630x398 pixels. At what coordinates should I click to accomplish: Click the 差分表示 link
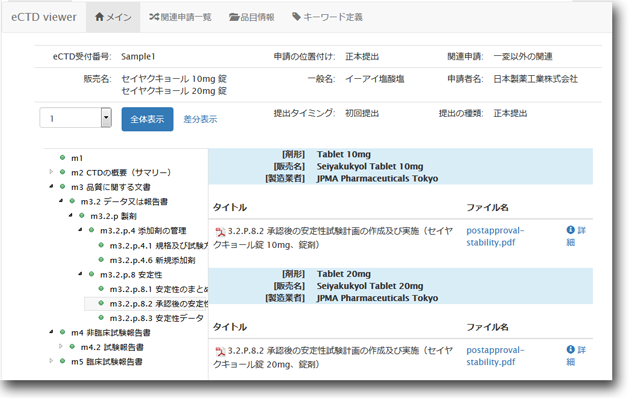pyautogui.click(x=200, y=119)
